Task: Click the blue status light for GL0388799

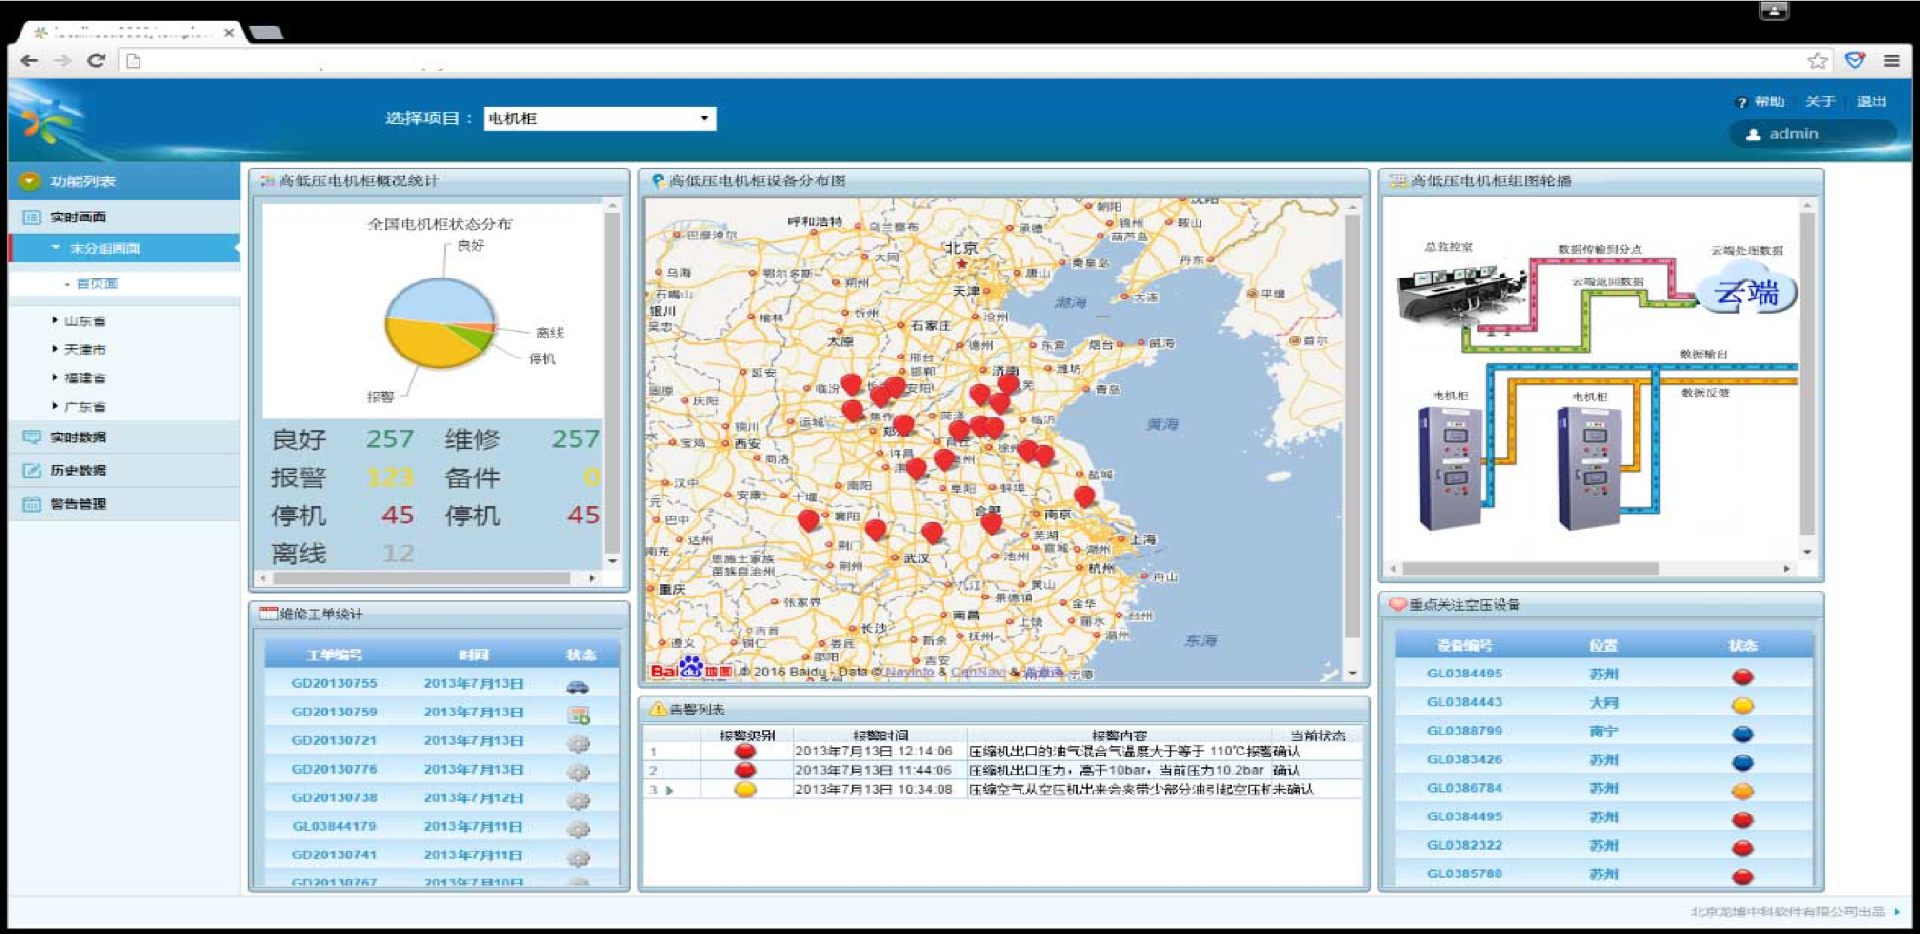Action: (x=1742, y=734)
